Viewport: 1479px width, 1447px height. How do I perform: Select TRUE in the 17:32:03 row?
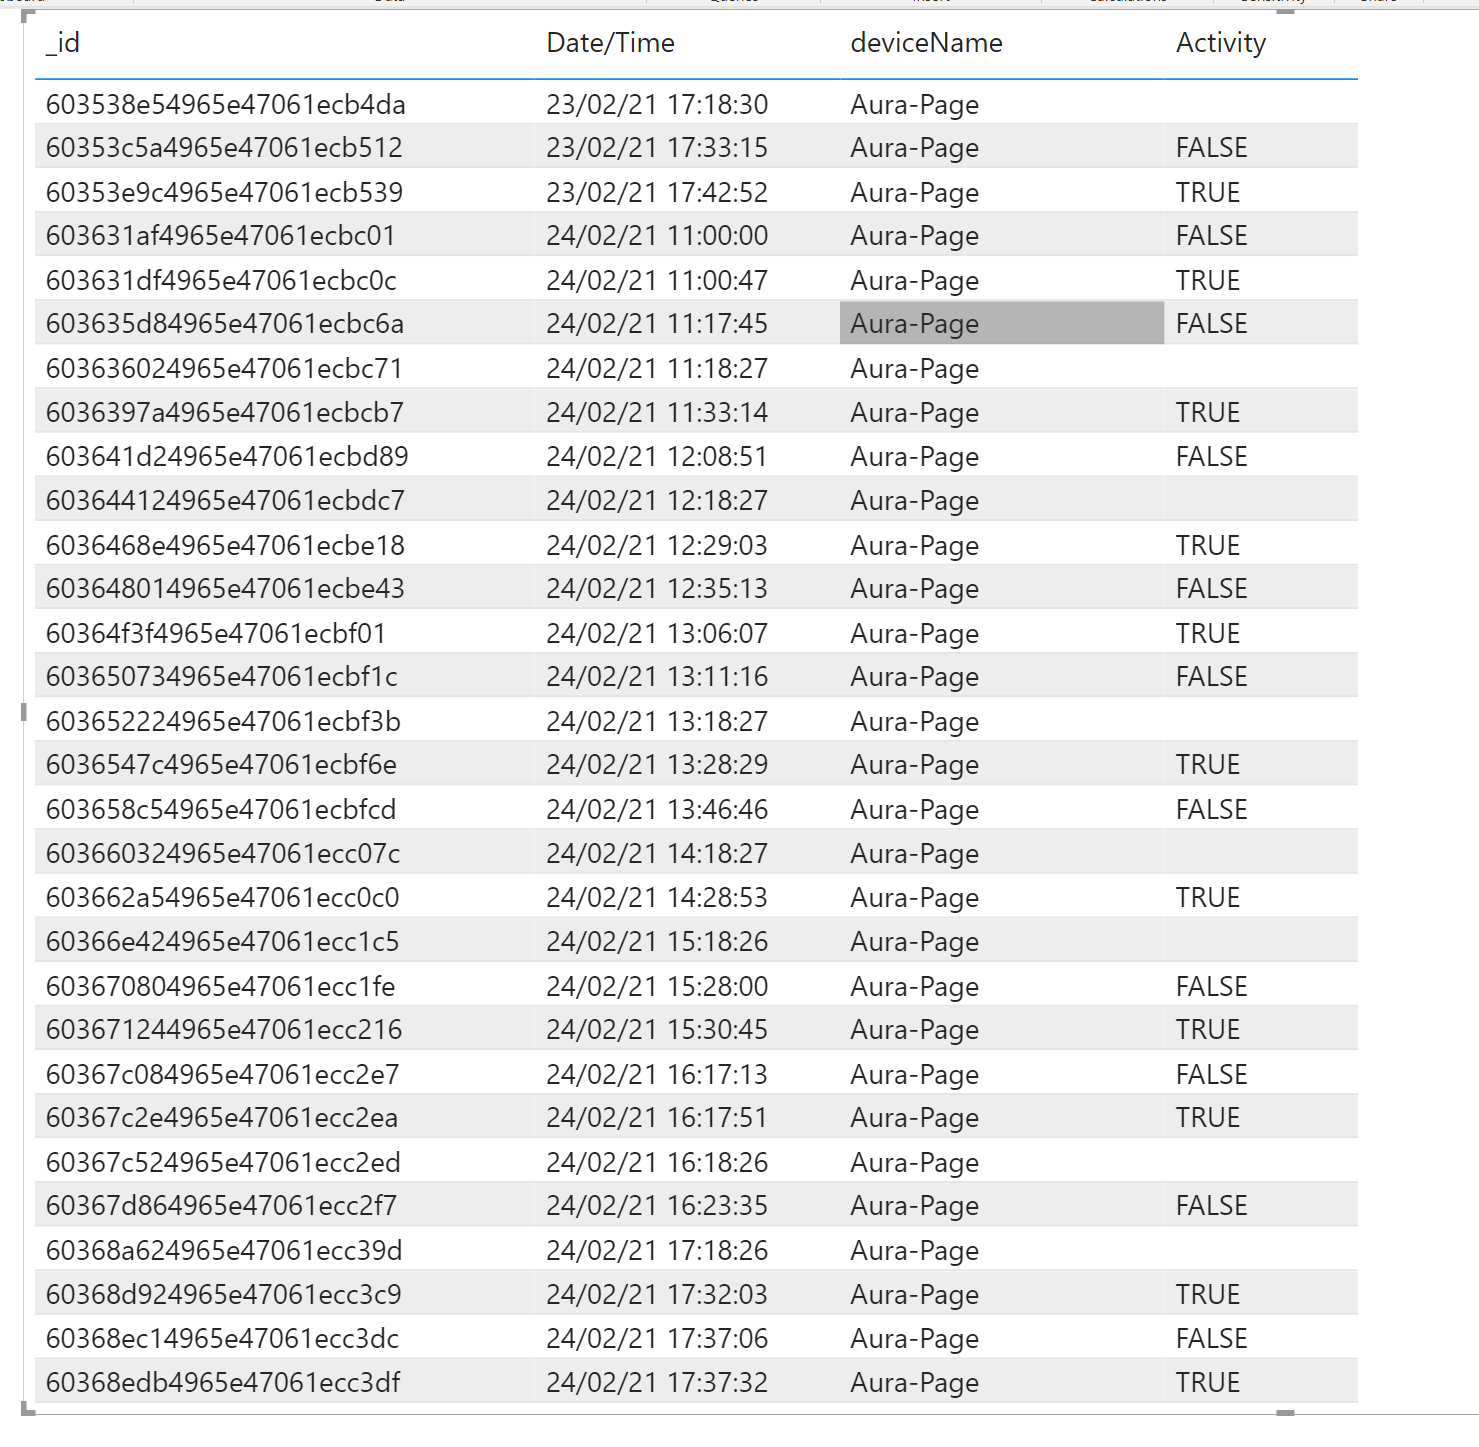click(x=1208, y=1295)
